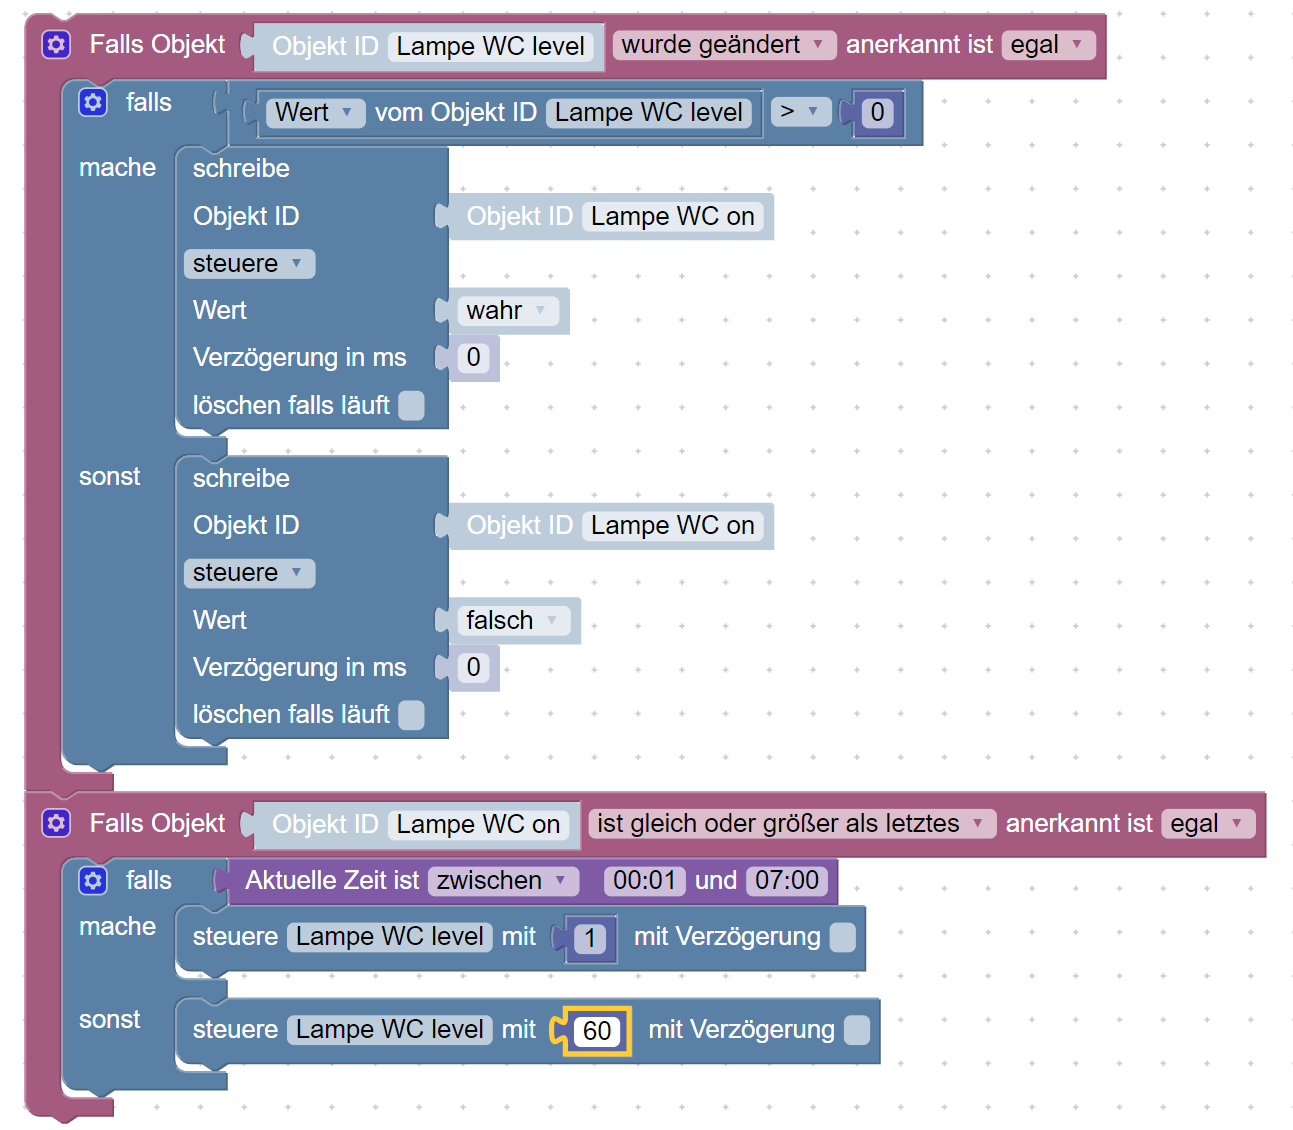Image resolution: width=1293 pixels, height=1130 pixels.
Task: Edit delay value 0 in mache block
Action: coord(473,358)
